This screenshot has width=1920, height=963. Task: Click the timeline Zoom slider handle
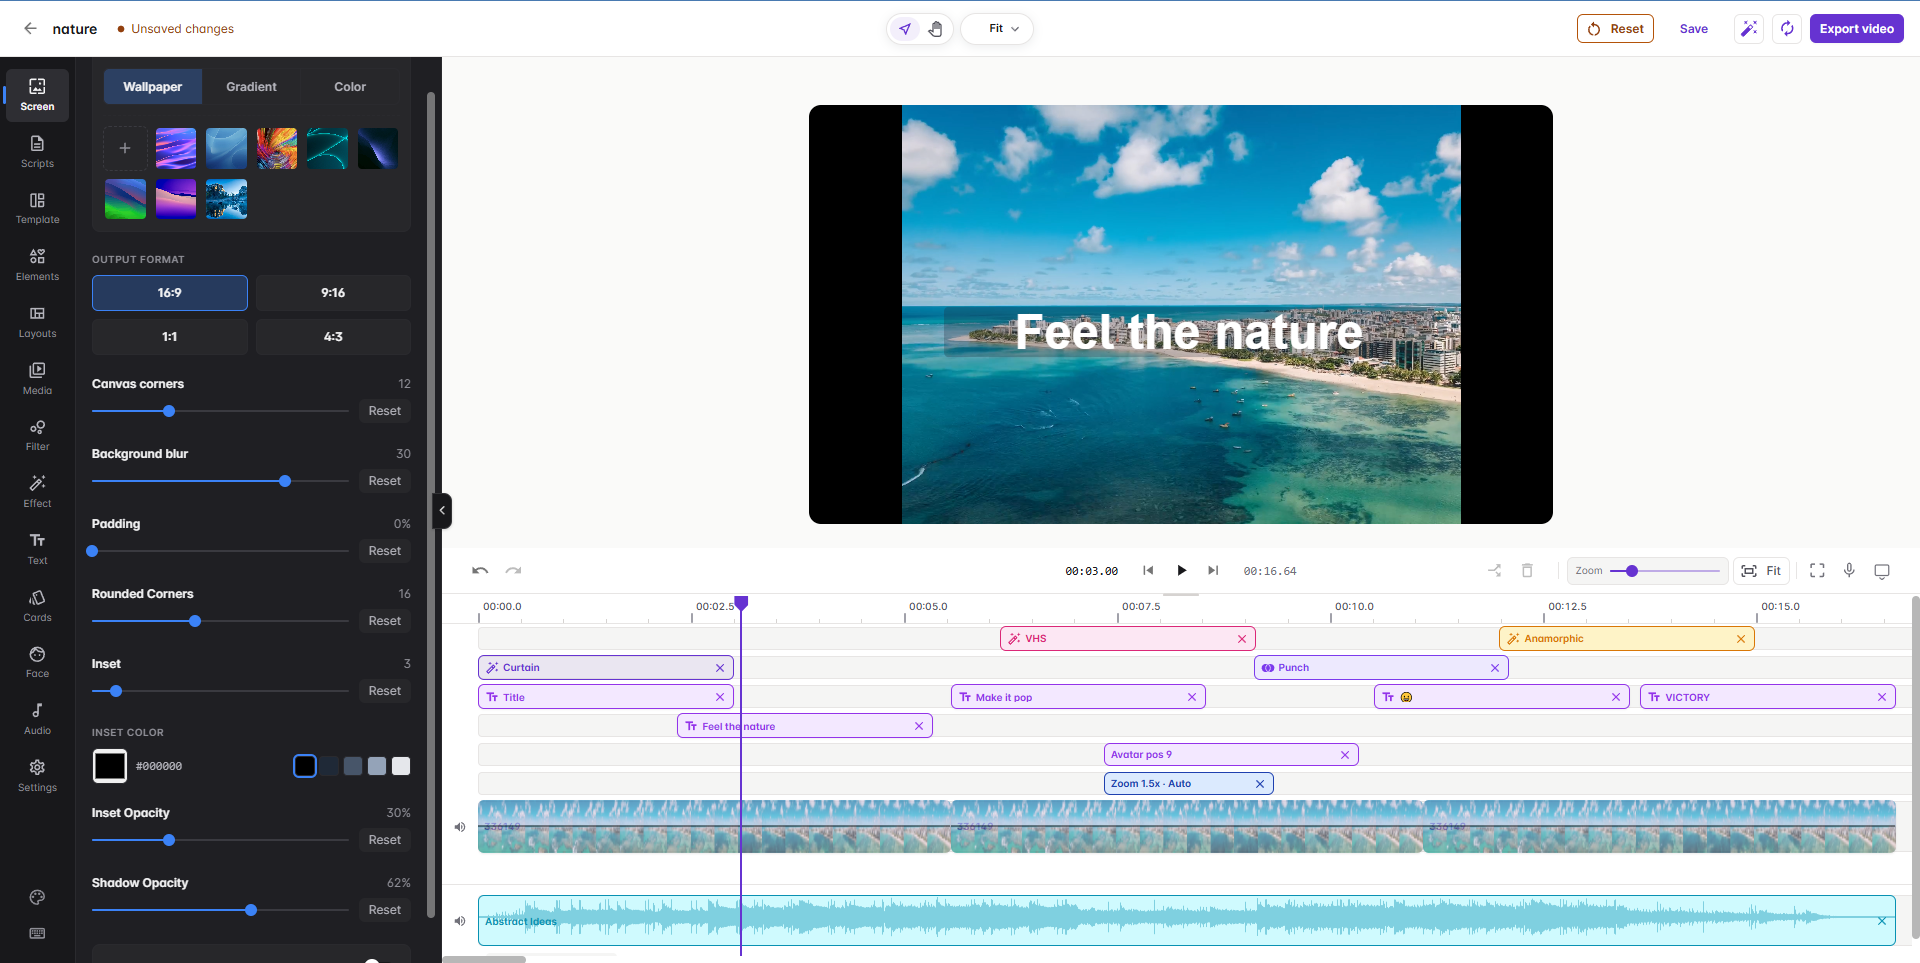coord(1632,571)
